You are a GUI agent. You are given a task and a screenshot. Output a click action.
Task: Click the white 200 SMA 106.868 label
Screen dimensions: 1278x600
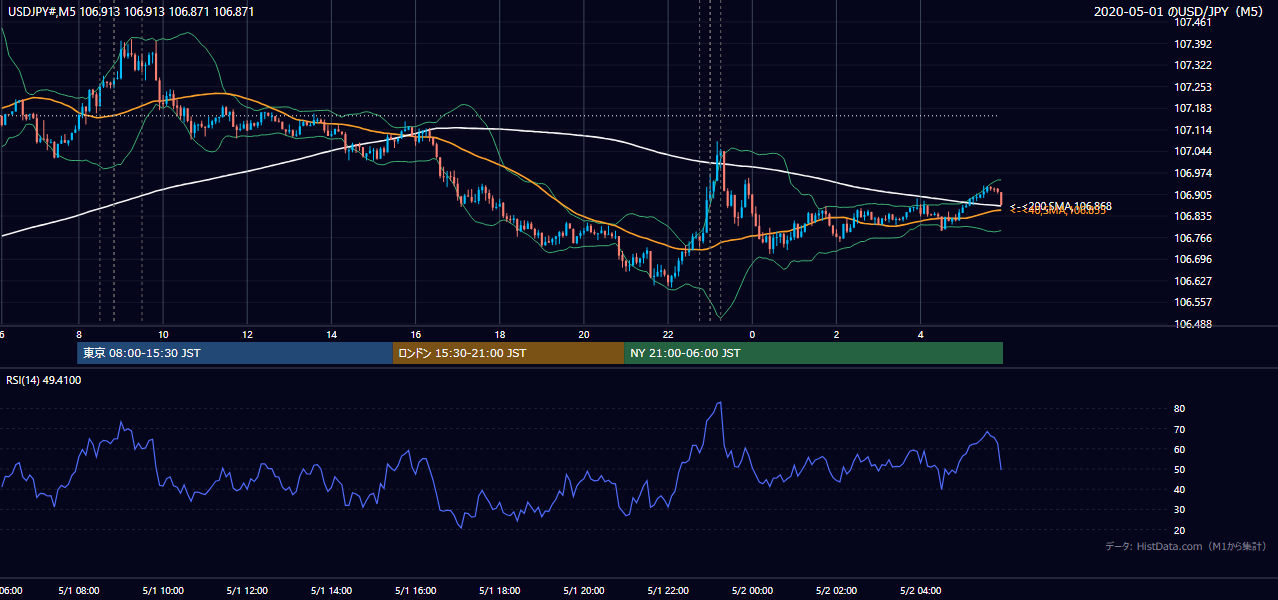pos(1064,206)
